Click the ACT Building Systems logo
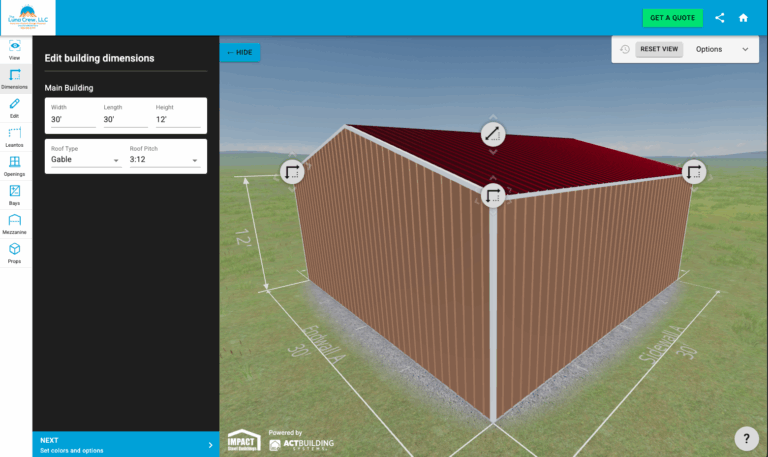Viewport: 768px width, 457px height. point(301,444)
